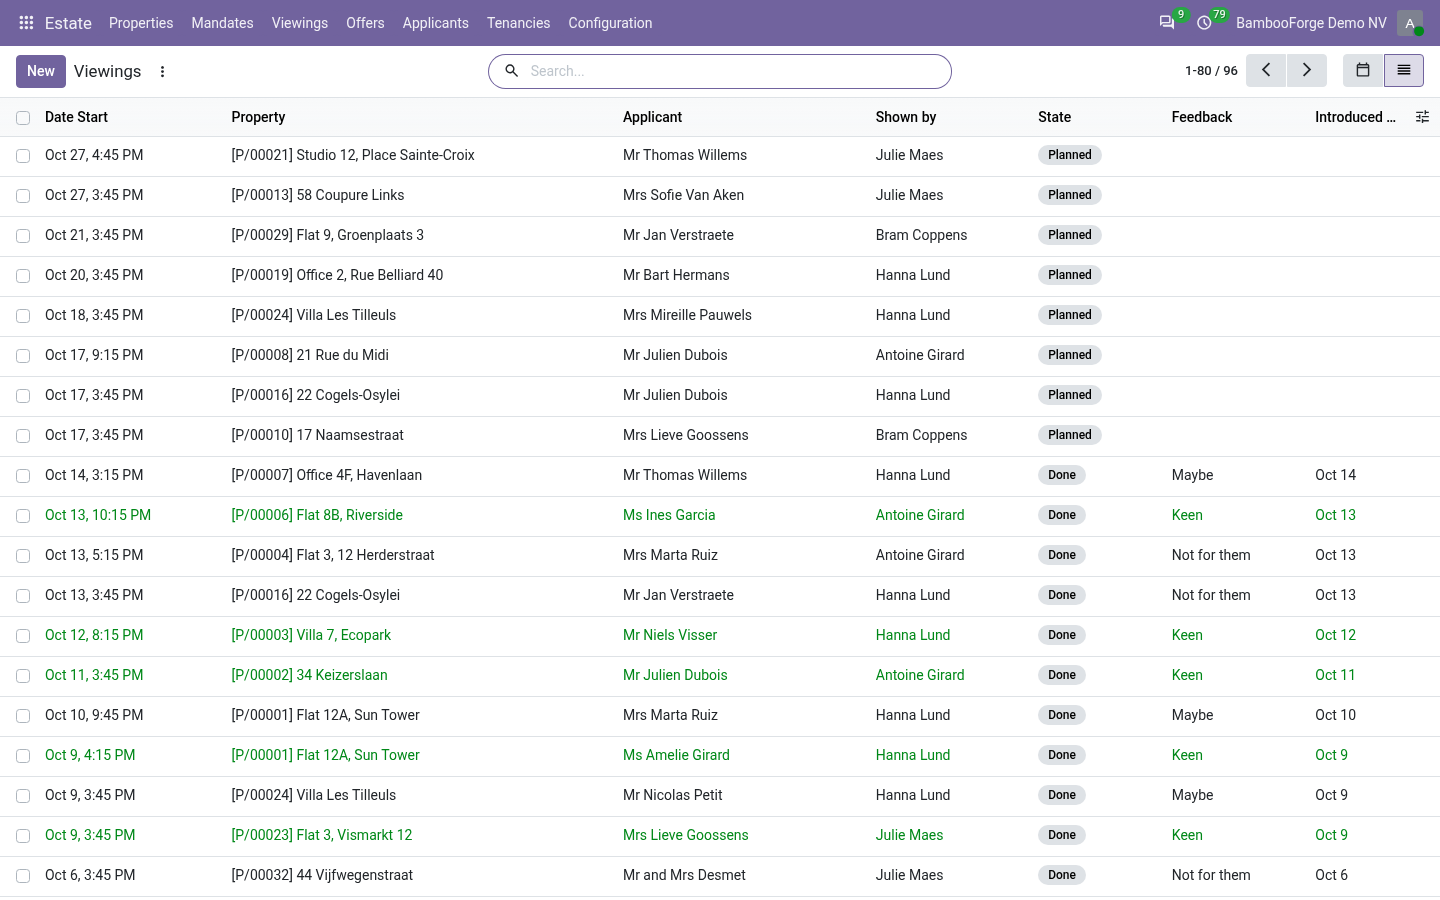Click Maybe feedback for Office 4F, Havenlaan
Screen dimensions: 1440x900
tap(1192, 475)
